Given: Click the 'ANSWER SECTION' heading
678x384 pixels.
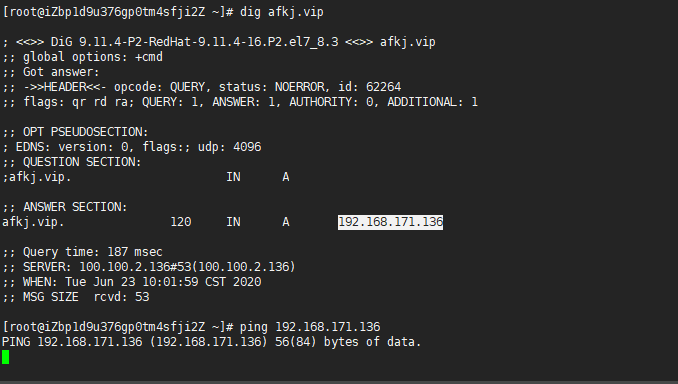Looking at the screenshot, I should [x=75, y=207].
